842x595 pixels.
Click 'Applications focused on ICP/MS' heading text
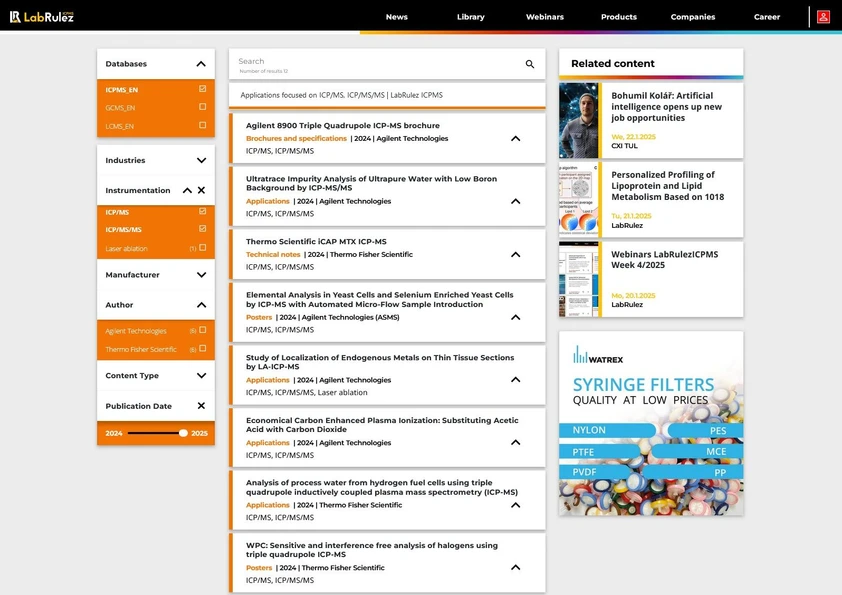(x=342, y=95)
